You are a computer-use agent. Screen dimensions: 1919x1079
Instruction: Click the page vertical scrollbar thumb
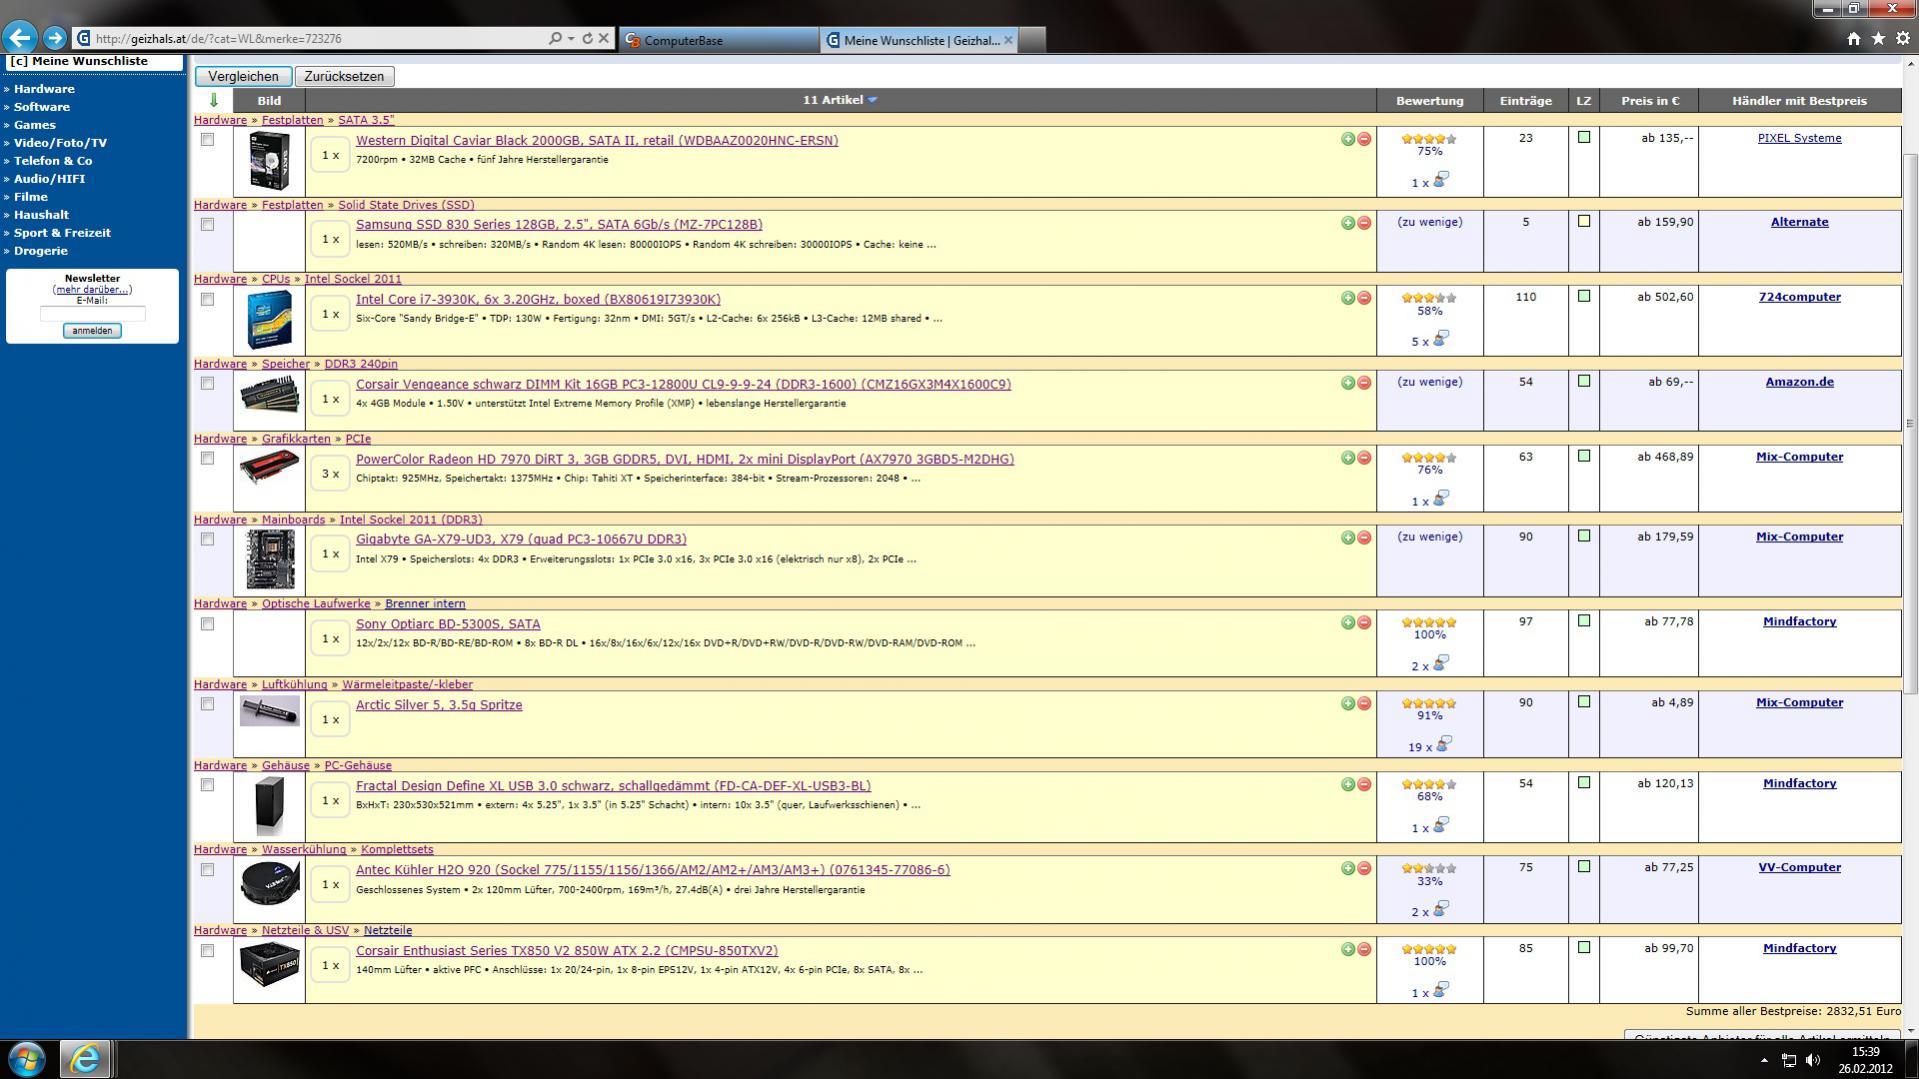point(1910,424)
